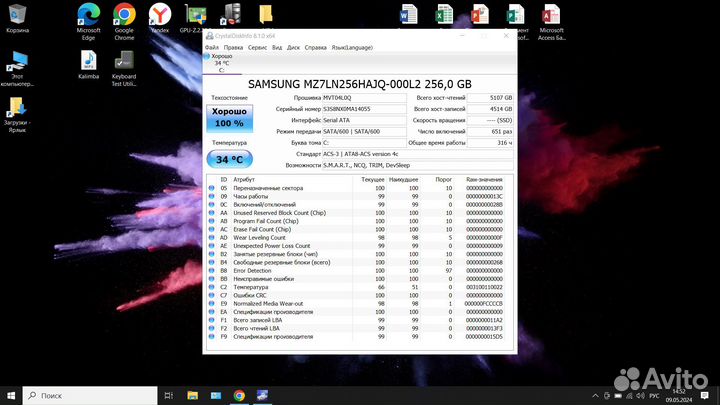Open the Язык(Language) menu

pos(352,47)
